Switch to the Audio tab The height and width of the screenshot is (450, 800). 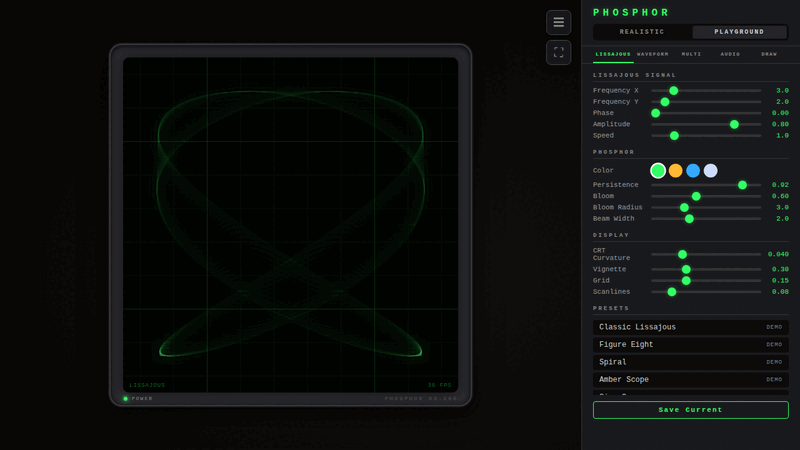[x=730, y=54]
